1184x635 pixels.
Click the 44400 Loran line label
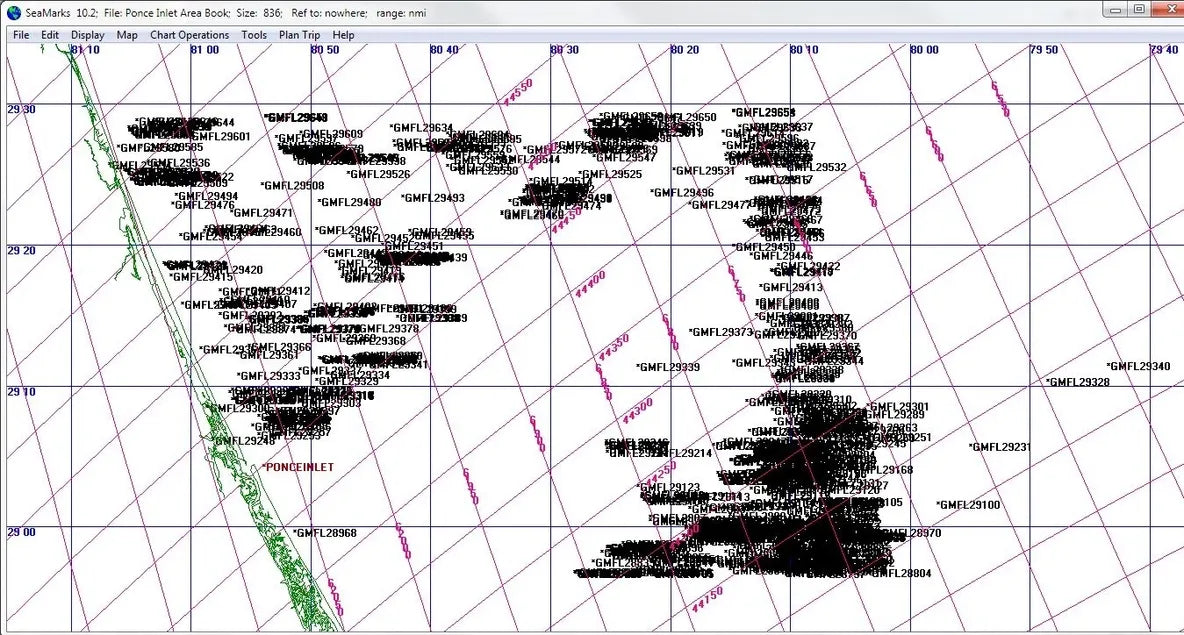590,285
